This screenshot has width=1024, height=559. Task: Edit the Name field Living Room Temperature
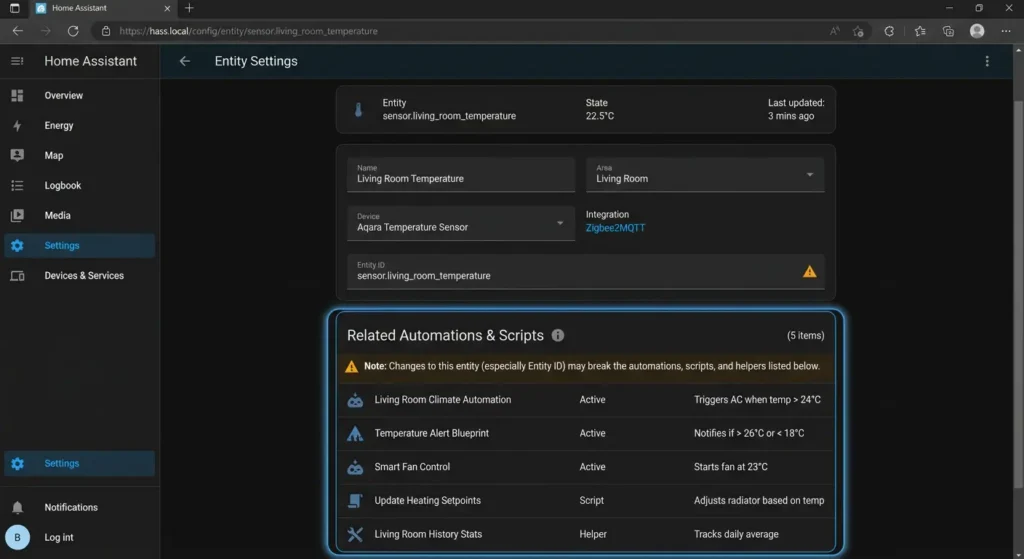click(461, 174)
